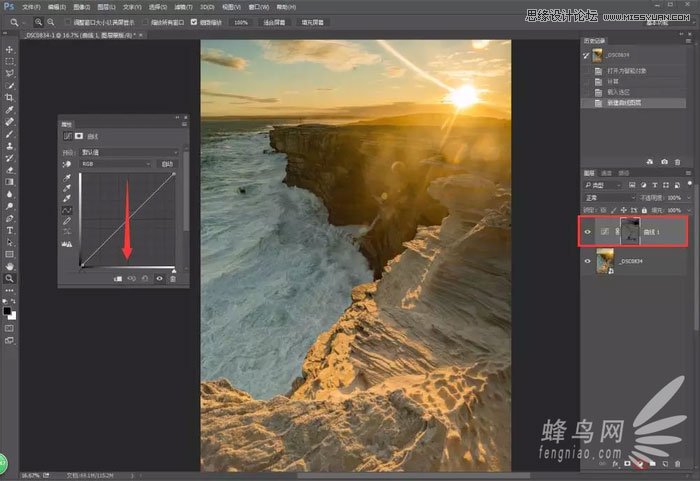Open the RGB channel dropdown
Image resolution: width=700 pixels, height=481 pixels.
pos(116,164)
